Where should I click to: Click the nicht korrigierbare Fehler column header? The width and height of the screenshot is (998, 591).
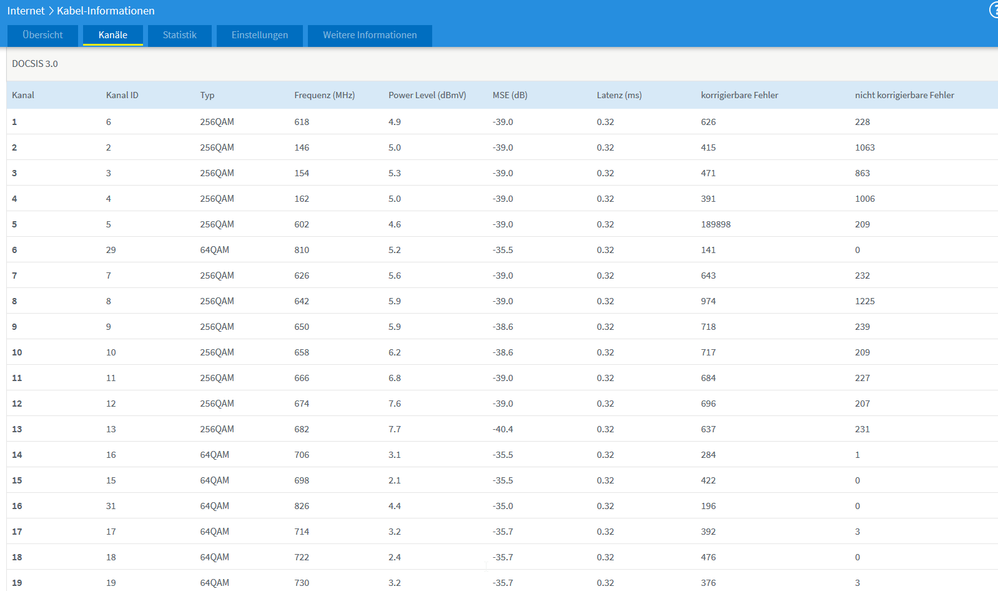coord(904,95)
